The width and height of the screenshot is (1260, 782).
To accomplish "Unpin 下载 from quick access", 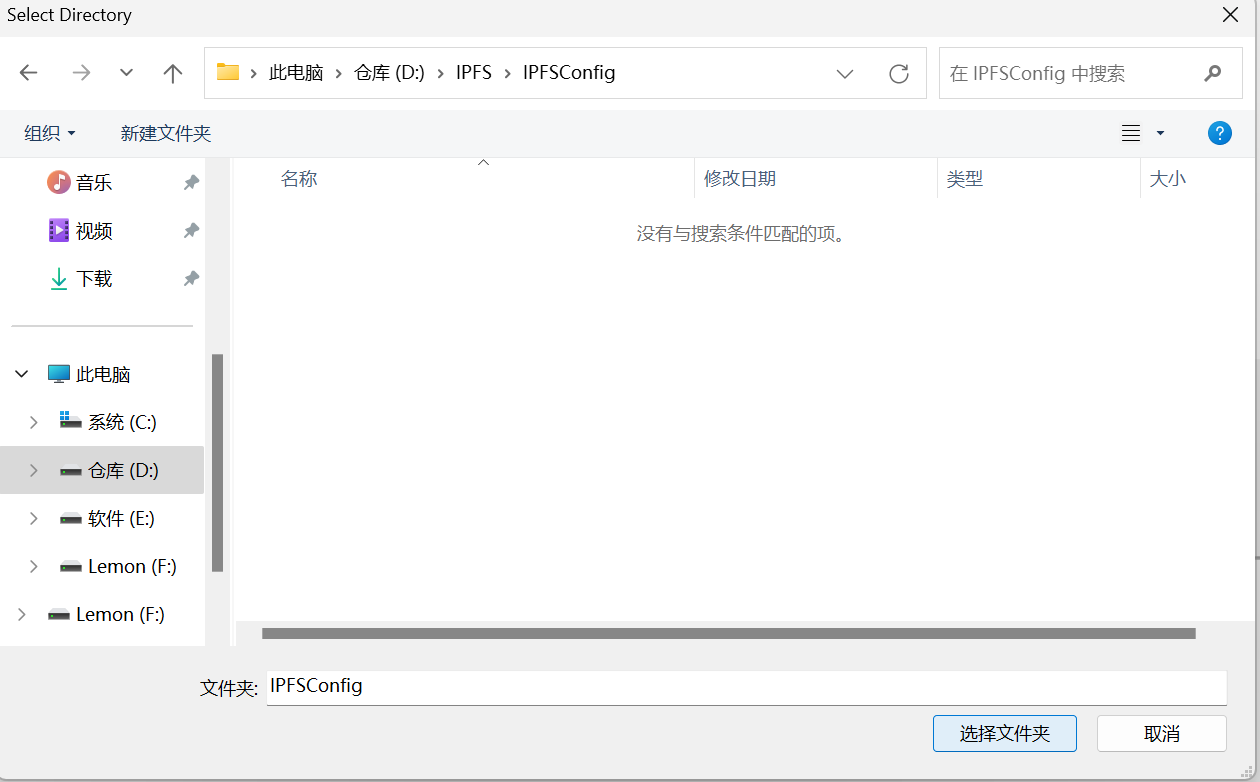I will 190,278.
